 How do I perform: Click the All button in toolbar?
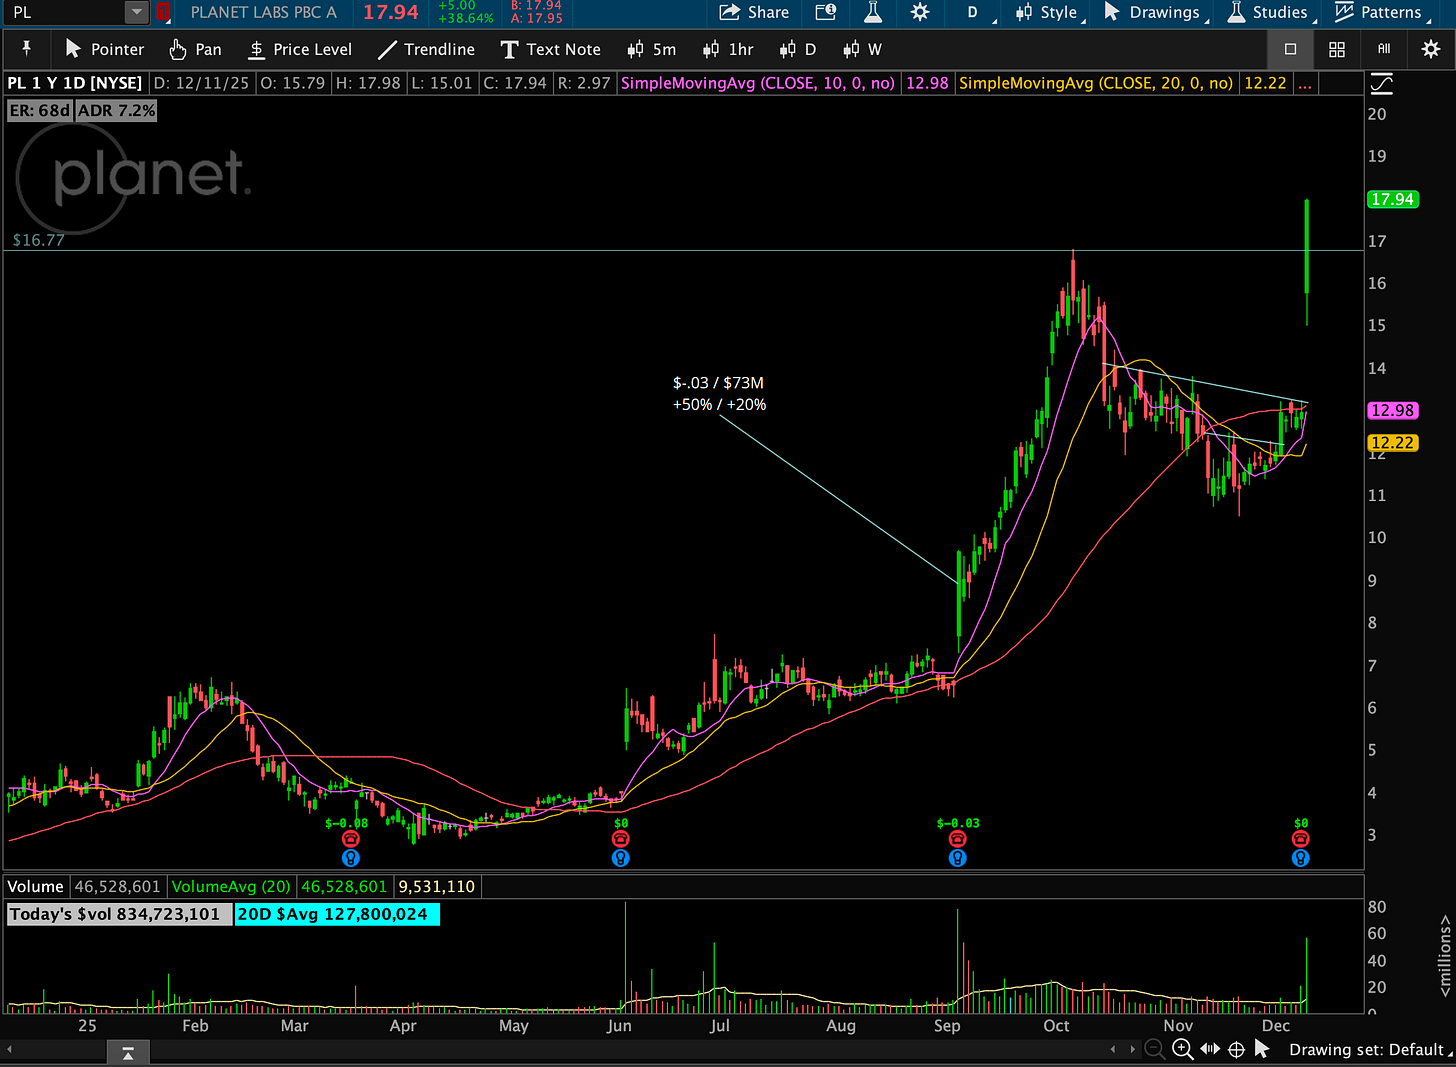[1384, 49]
